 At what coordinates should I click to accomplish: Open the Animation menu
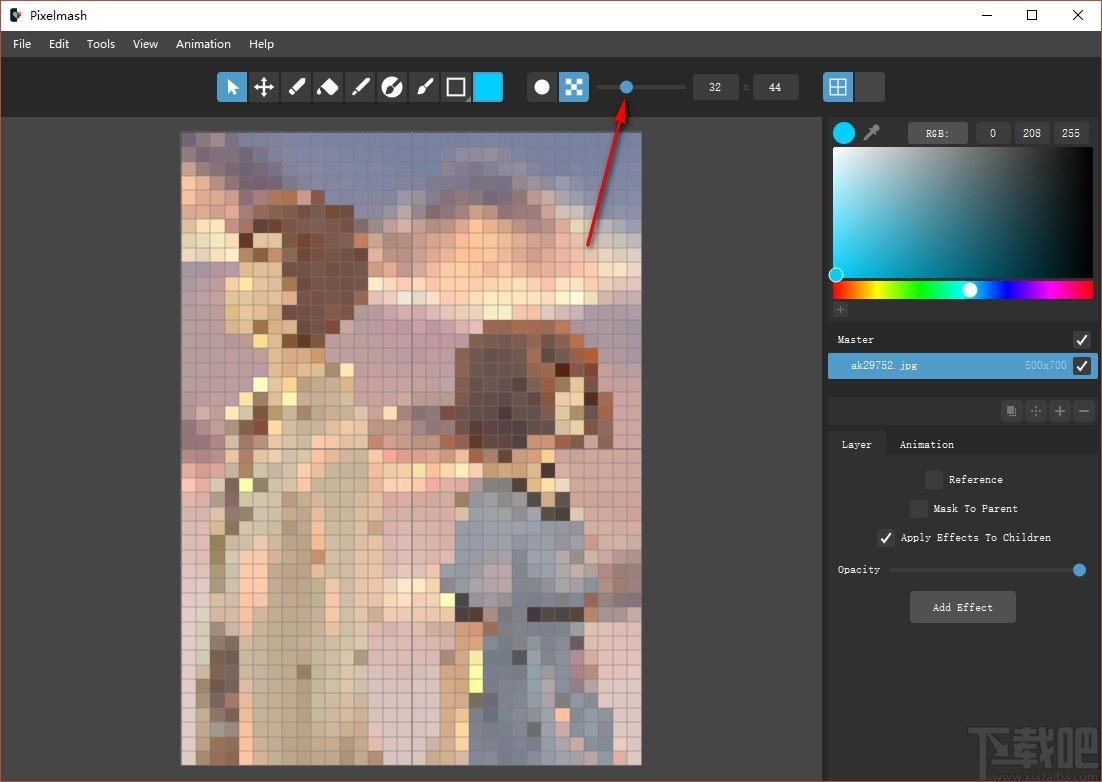point(203,44)
